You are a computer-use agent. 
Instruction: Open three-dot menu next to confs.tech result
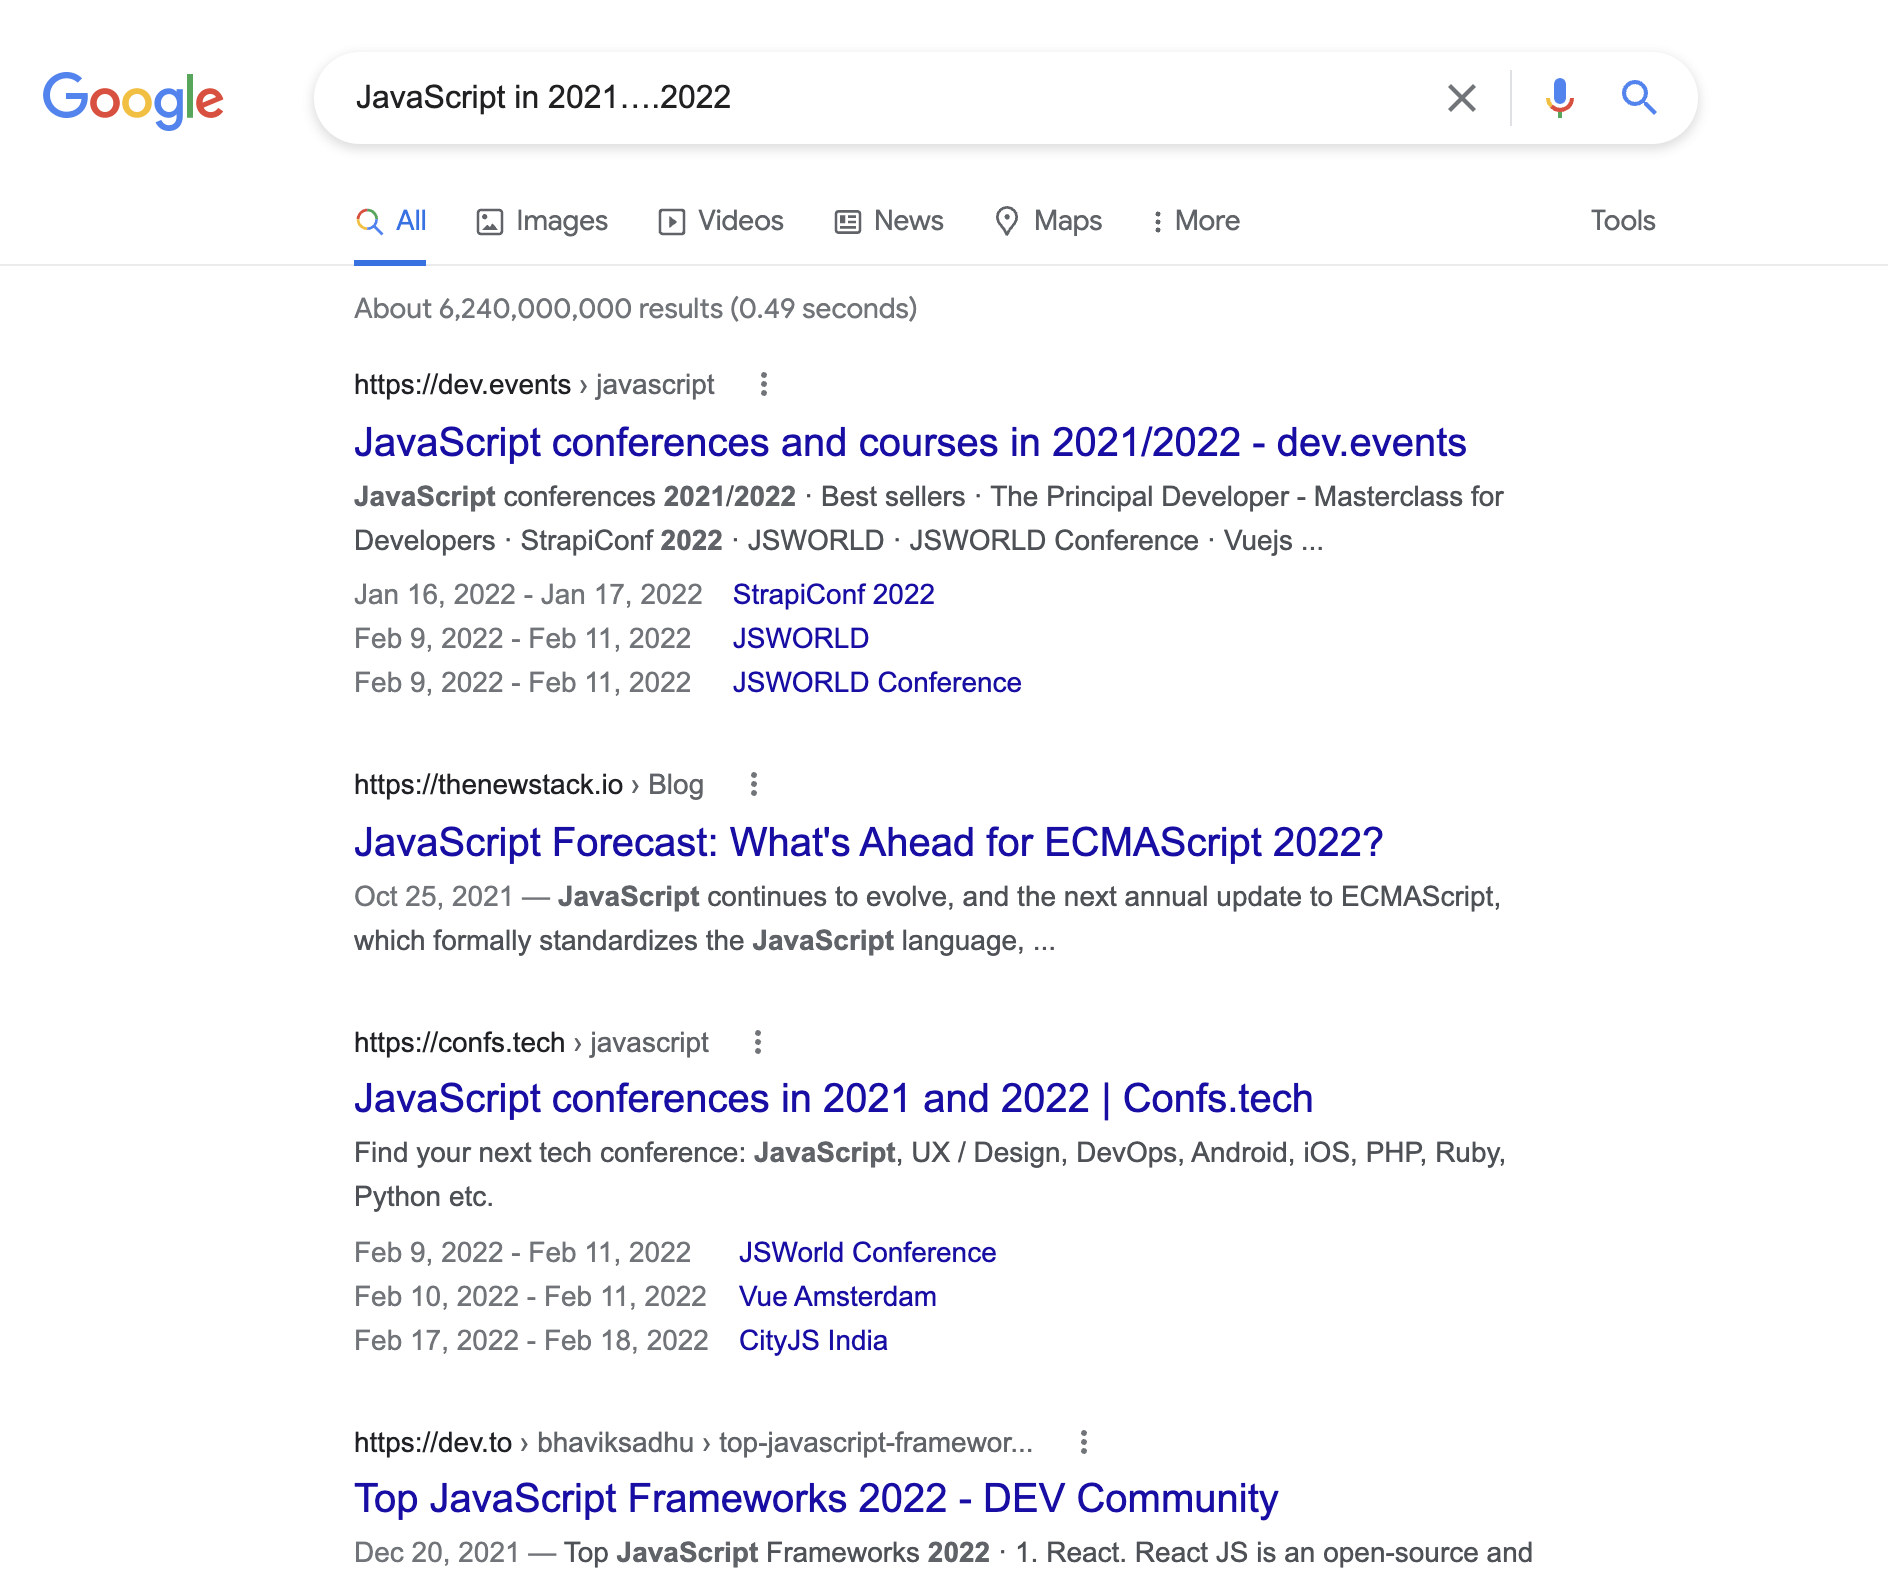click(757, 1043)
